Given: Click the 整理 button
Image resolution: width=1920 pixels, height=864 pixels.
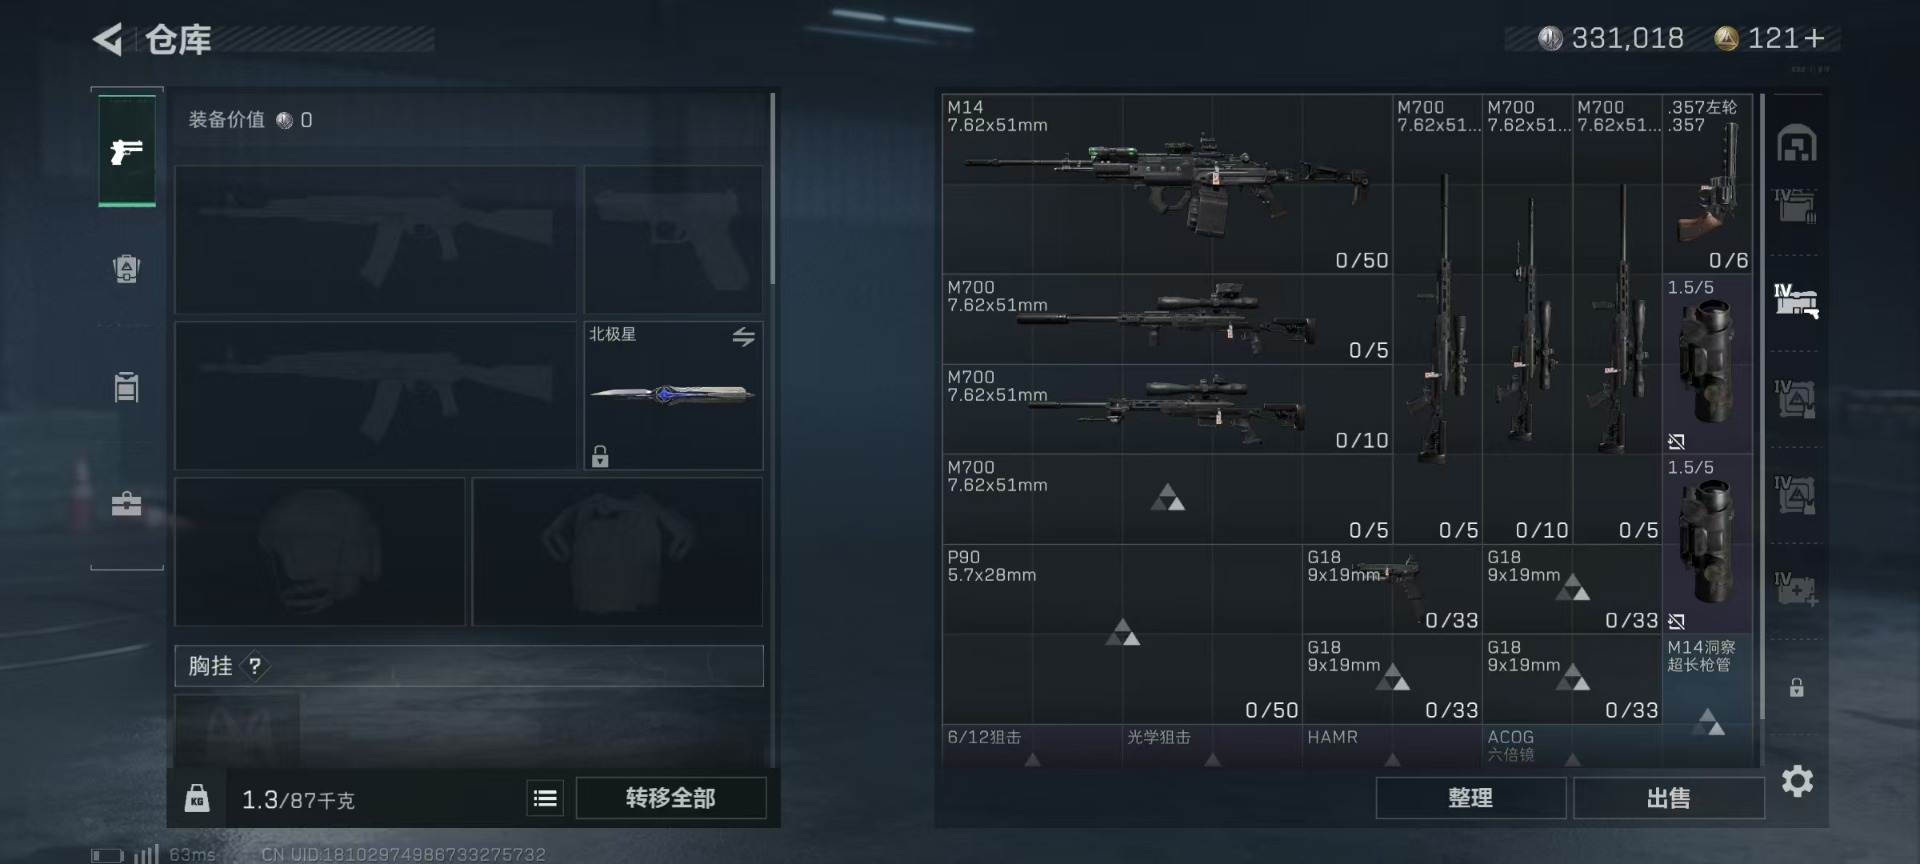Looking at the screenshot, I should (x=1470, y=798).
